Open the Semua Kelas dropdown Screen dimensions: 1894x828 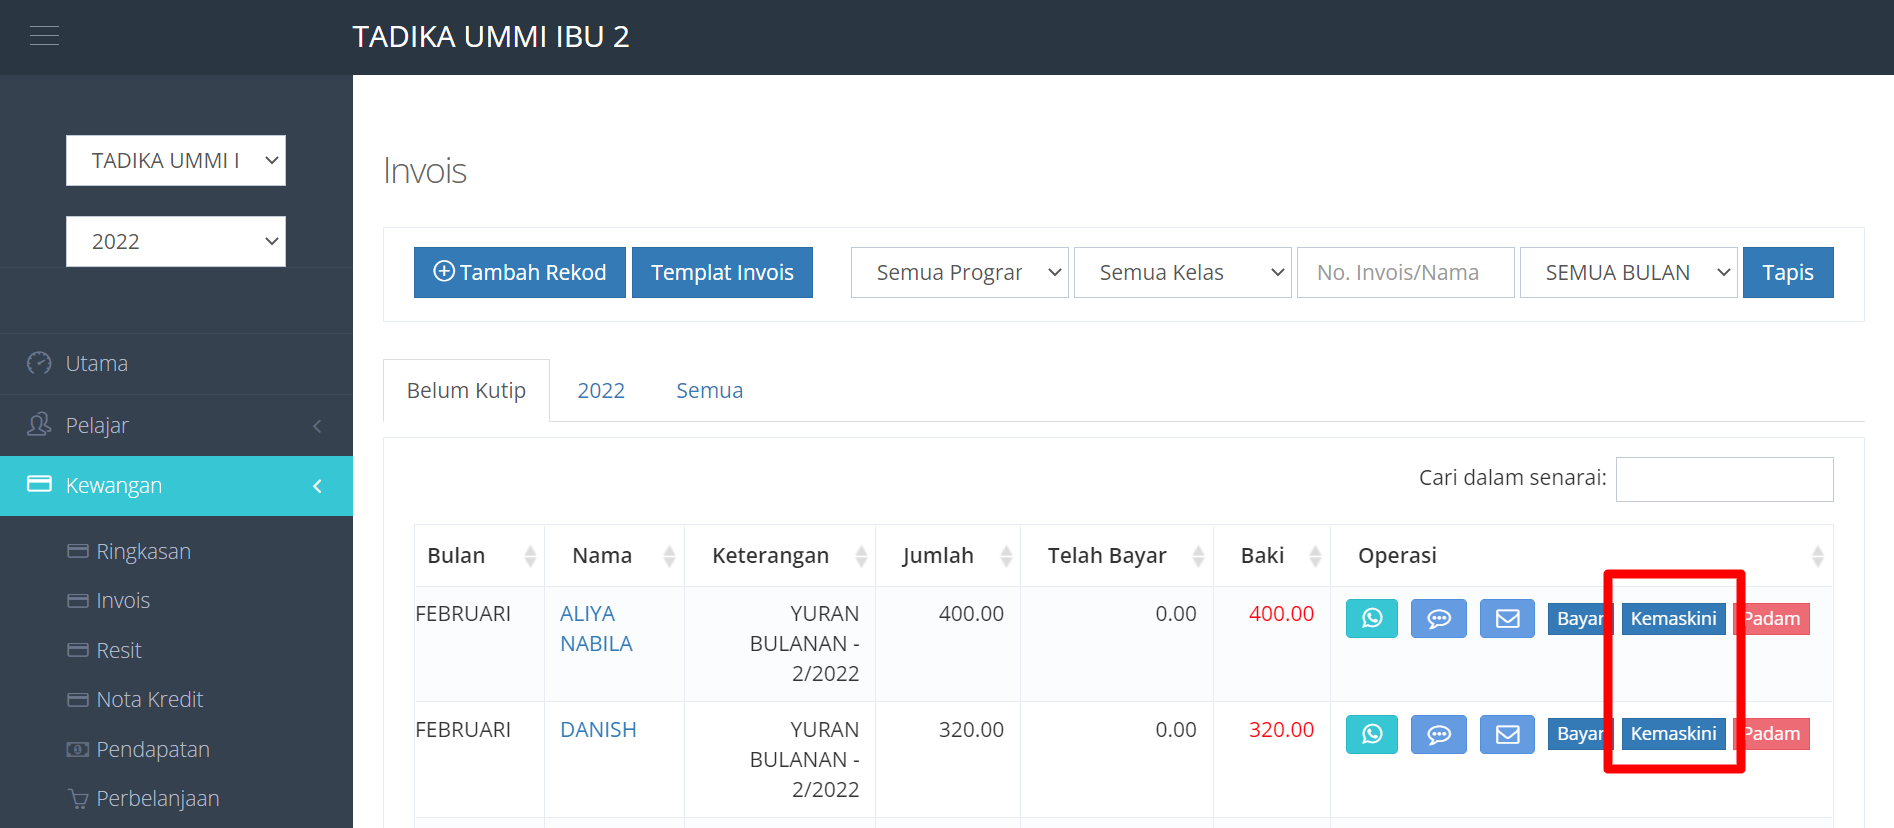point(1182,273)
